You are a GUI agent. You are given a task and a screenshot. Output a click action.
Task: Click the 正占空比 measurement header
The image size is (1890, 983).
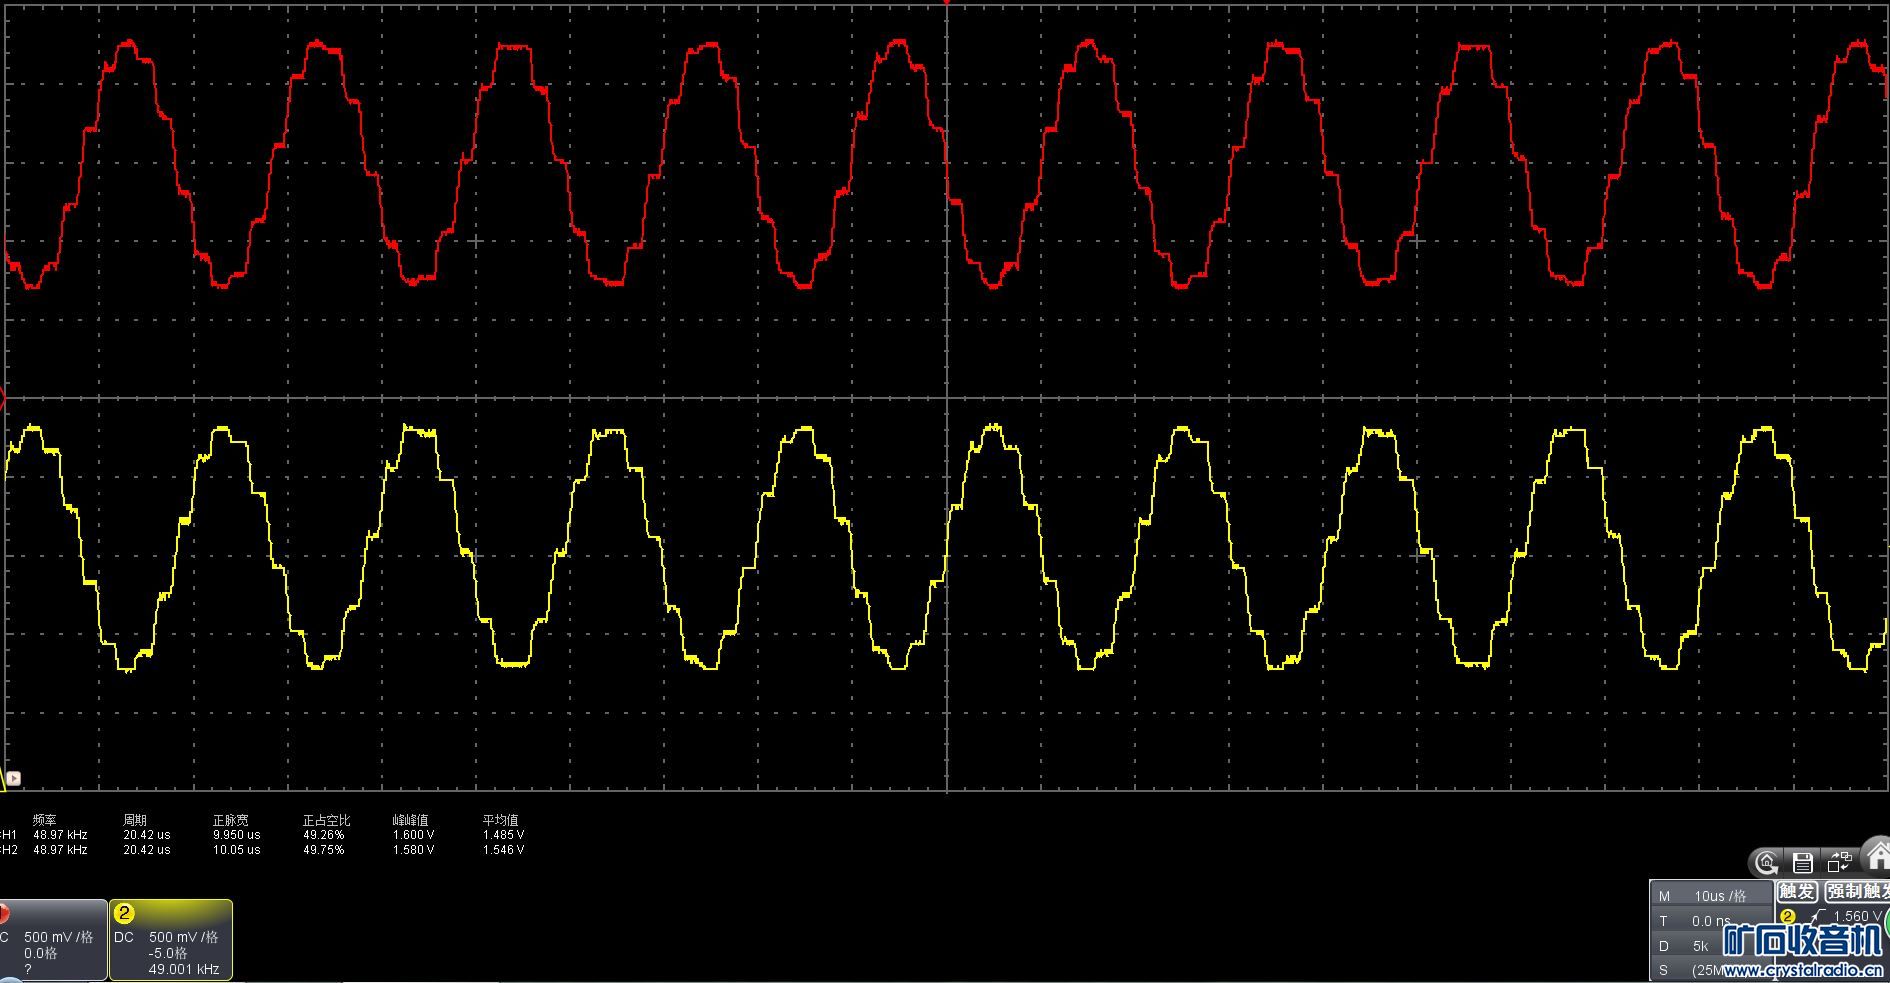pyautogui.click(x=327, y=820)
